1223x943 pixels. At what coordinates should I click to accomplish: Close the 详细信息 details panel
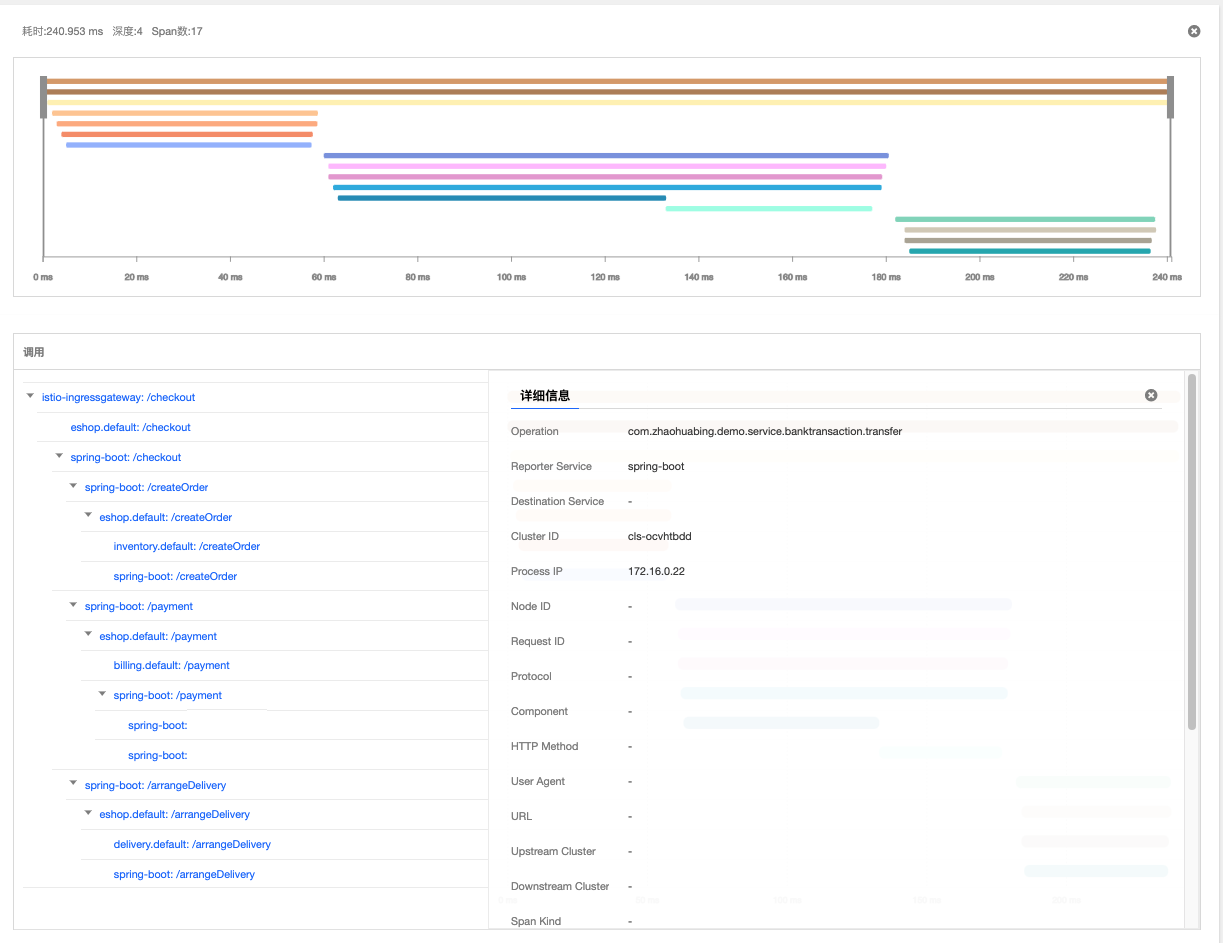tap(1150, 395)
